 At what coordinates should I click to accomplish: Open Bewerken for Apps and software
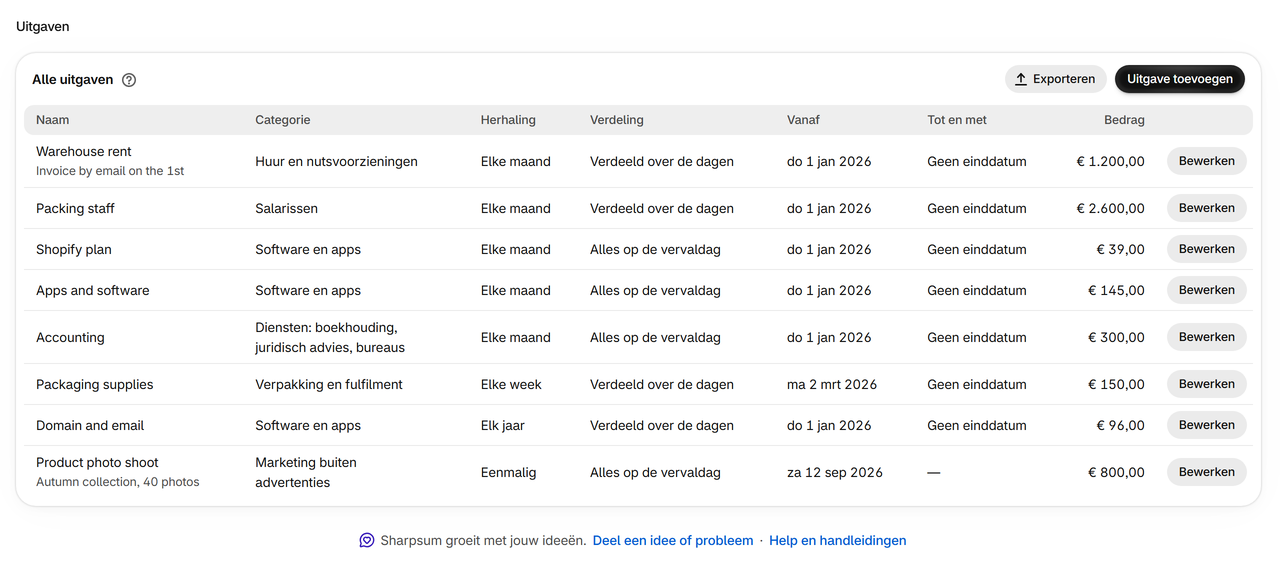click(1207, 290)
